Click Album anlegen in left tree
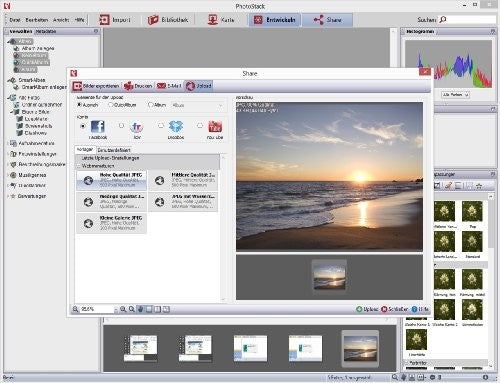The height and width of the screenshot is (383, 500). tap(38, 48)
